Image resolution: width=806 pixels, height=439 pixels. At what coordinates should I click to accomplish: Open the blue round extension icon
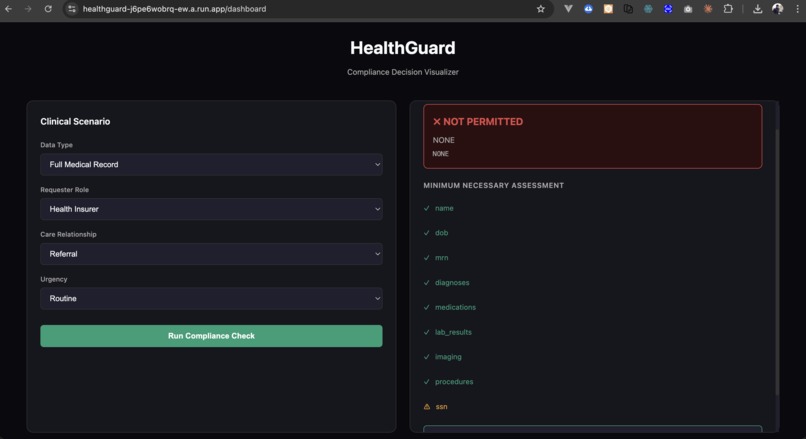[x=668, y=9]
